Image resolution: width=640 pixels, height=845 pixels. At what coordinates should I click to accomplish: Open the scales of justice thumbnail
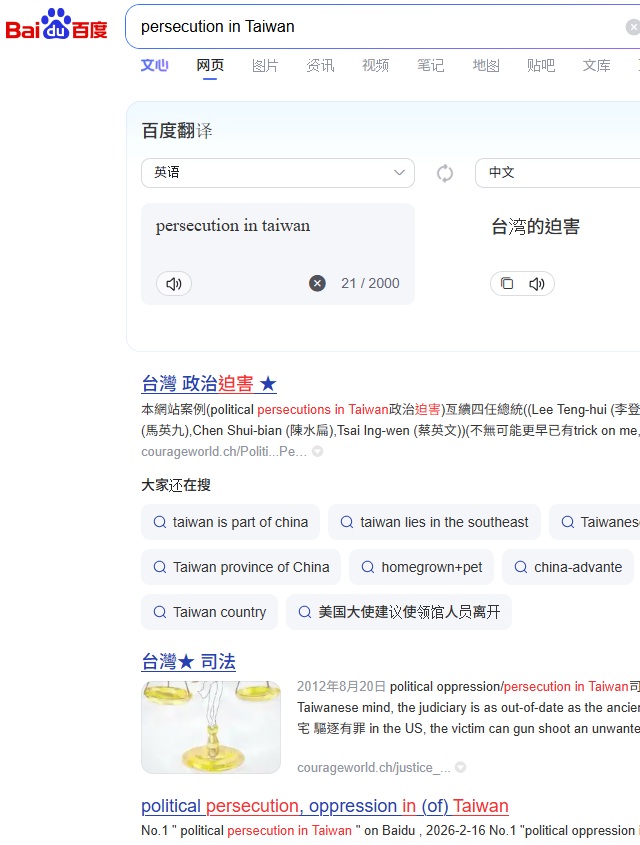(211, 727)
